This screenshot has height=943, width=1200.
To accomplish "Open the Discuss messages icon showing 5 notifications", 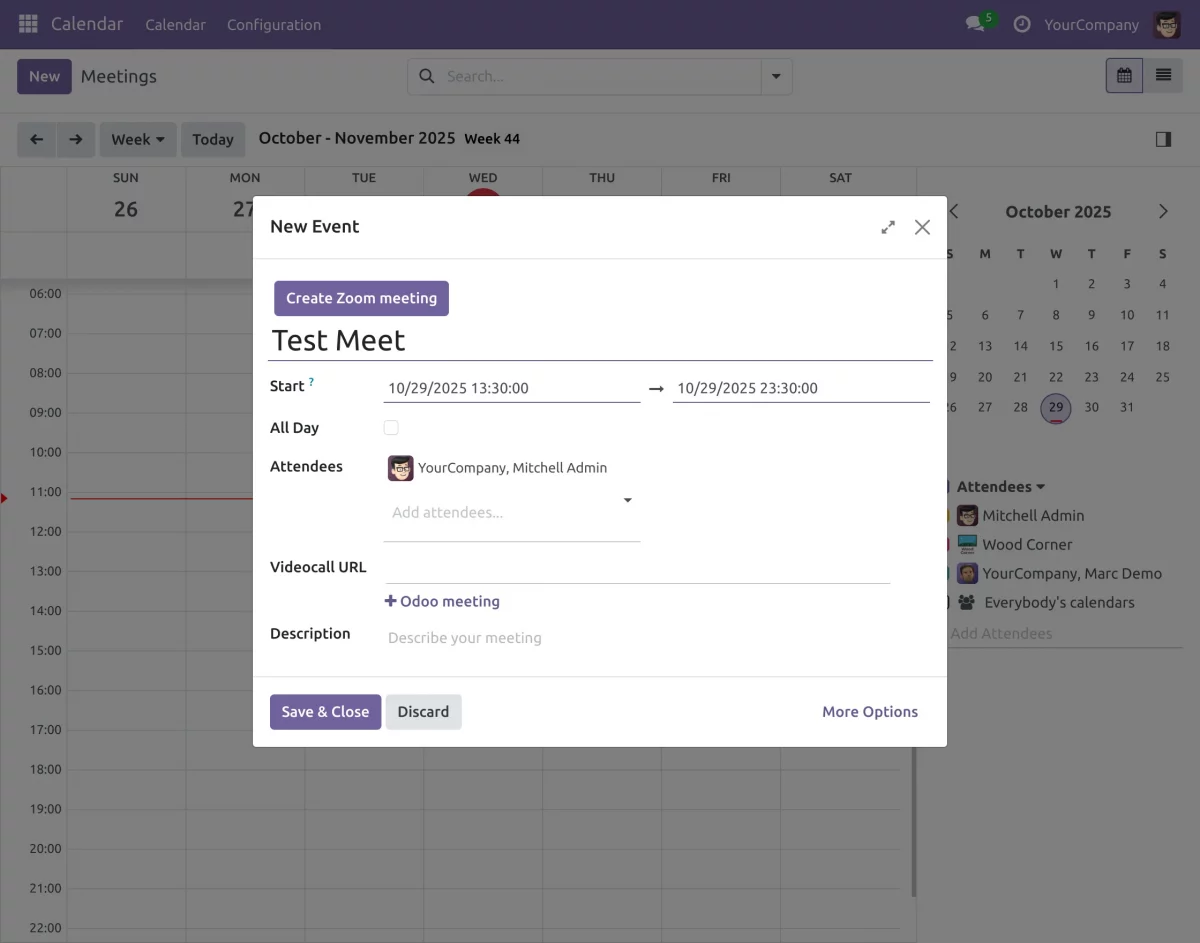I will [x=975, y=24].
